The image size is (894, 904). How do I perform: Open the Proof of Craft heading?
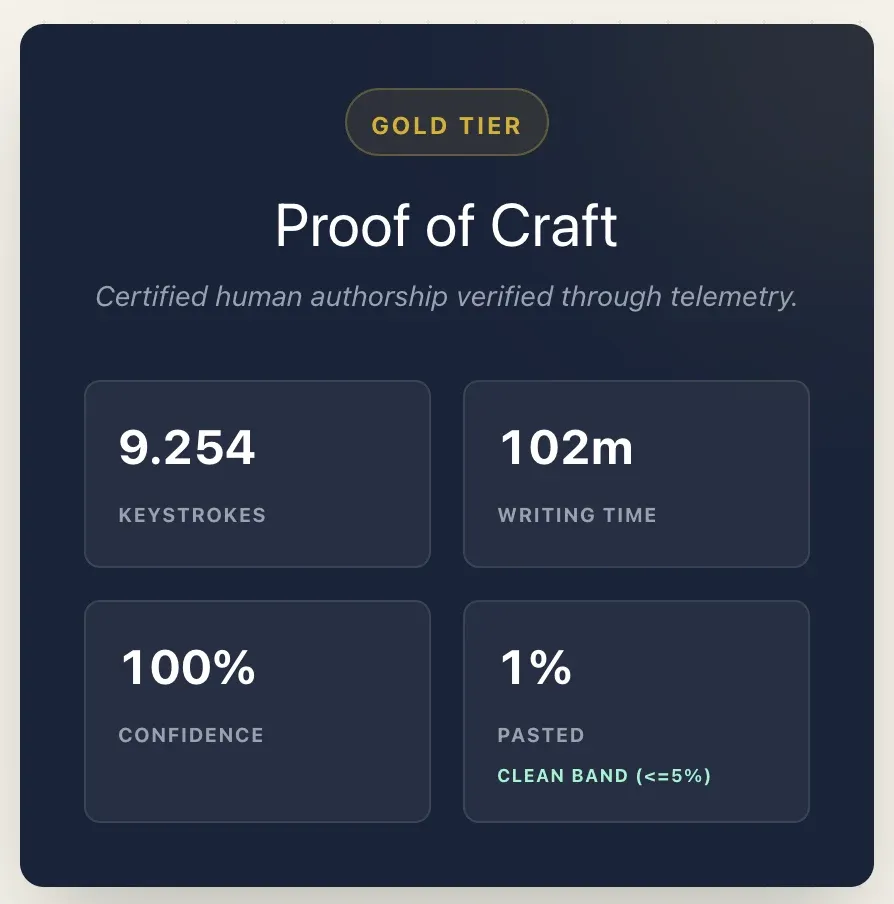coord(446,225)
